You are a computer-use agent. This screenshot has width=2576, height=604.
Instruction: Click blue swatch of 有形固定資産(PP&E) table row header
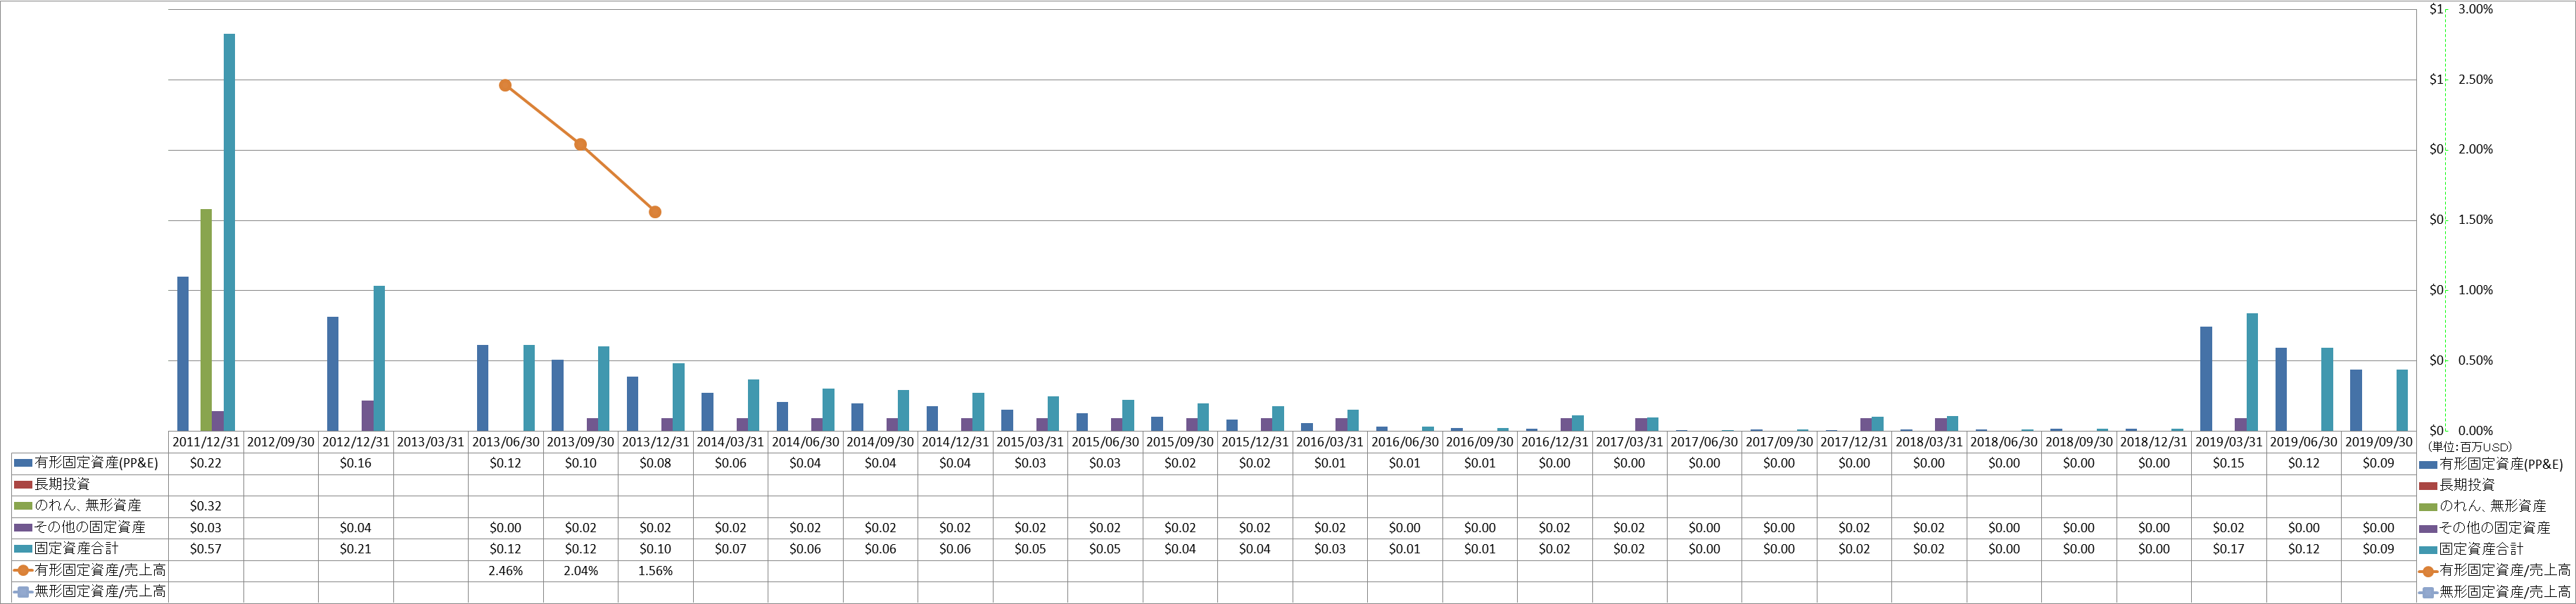[23, 464]
